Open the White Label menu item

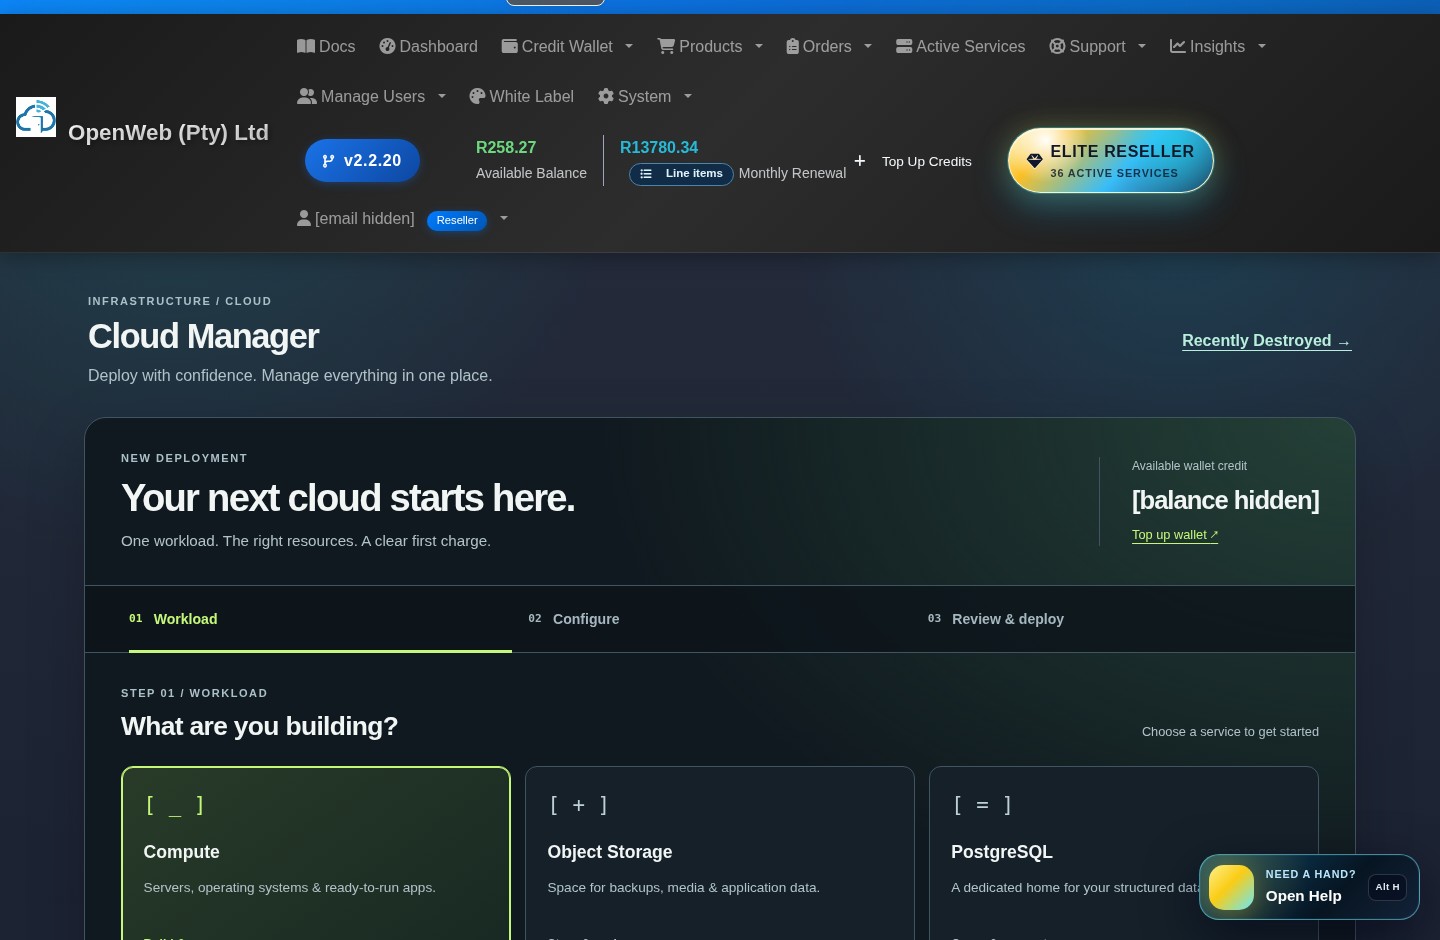coord(521,96)
